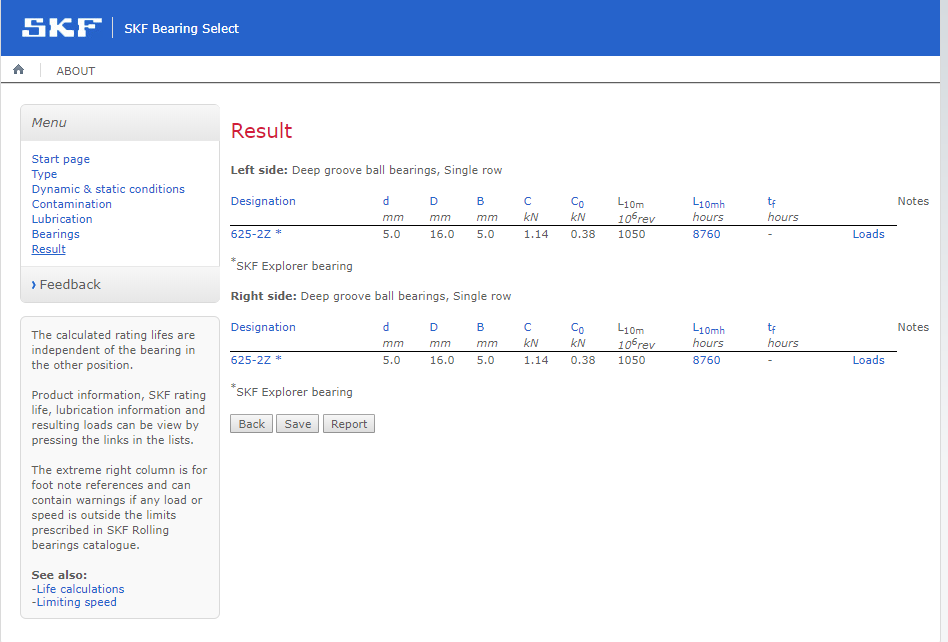Open Bearings menu entry
This screenshot has width=948, height=642.
(56, 234)
